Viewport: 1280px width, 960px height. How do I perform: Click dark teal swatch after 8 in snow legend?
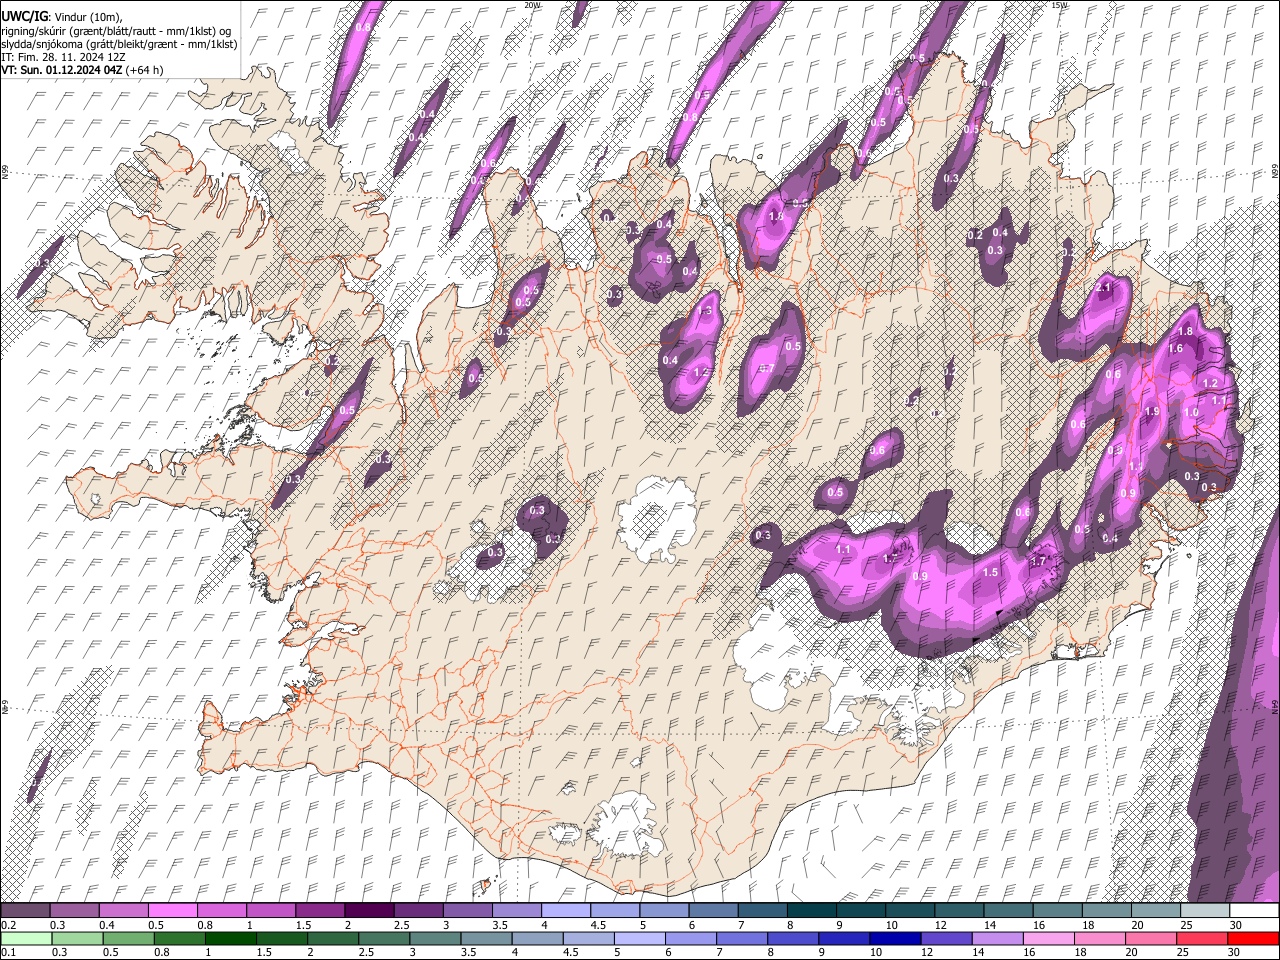pos(811,910)
